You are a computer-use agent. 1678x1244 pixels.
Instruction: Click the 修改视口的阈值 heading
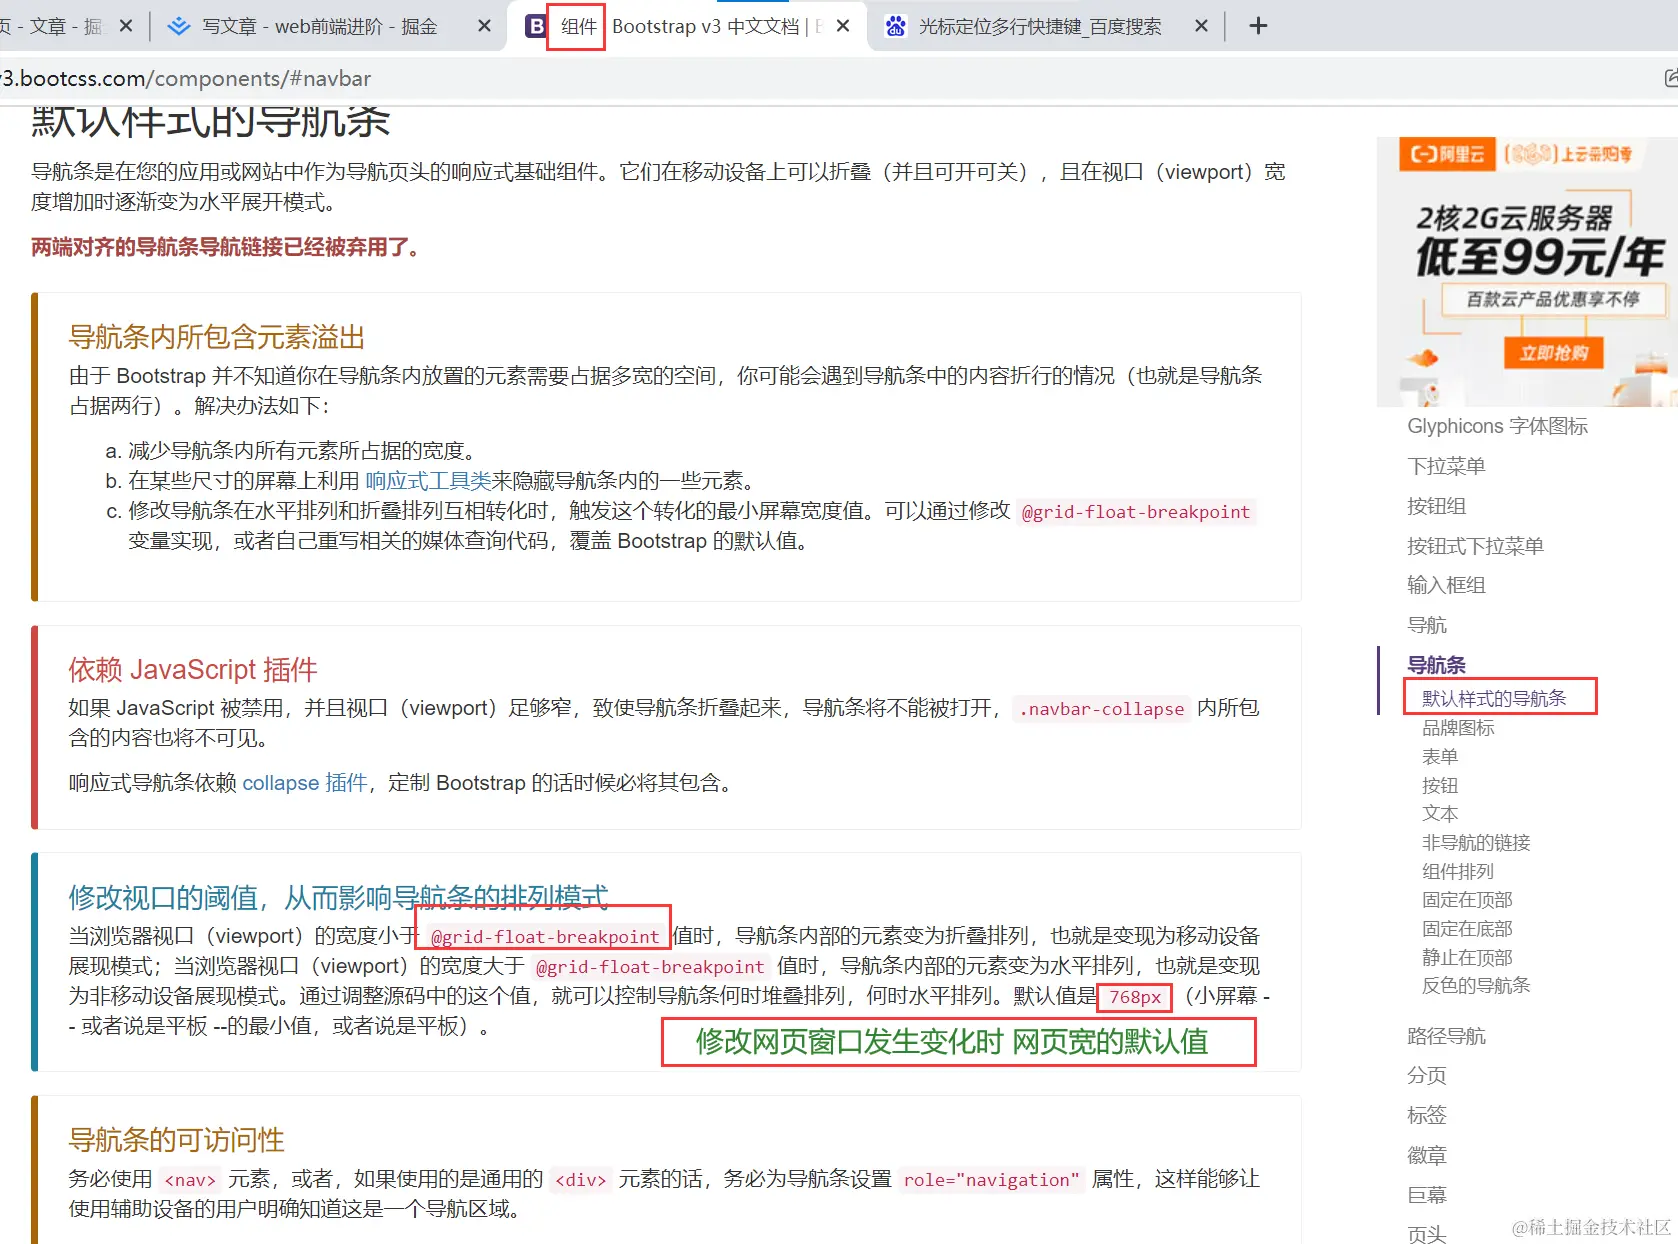tap(338, 897)
